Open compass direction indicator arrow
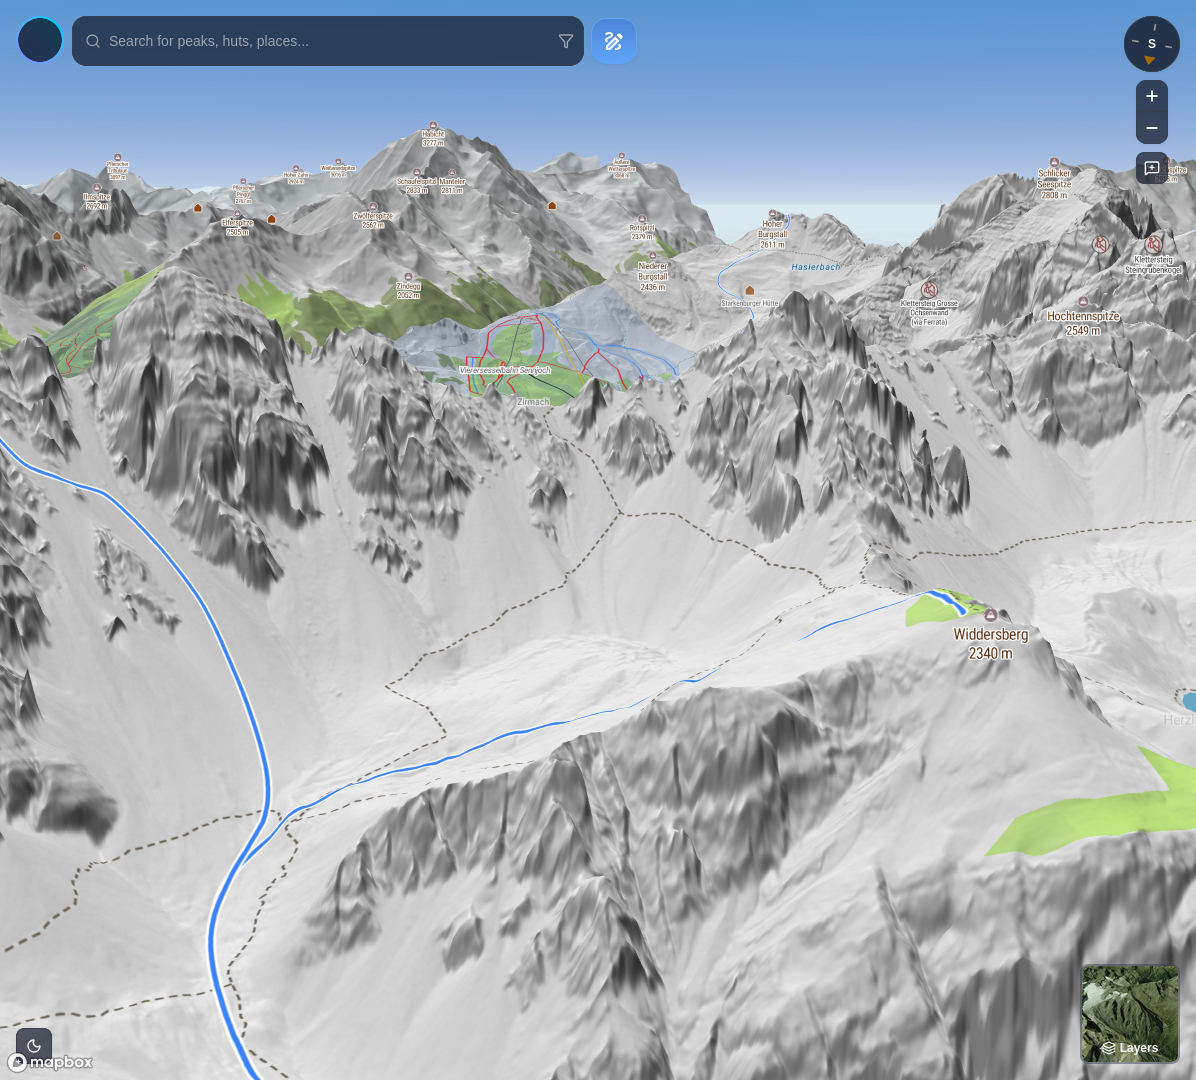The width and height of the screenshot is (1196, 1080). (x=1150, y=61)
